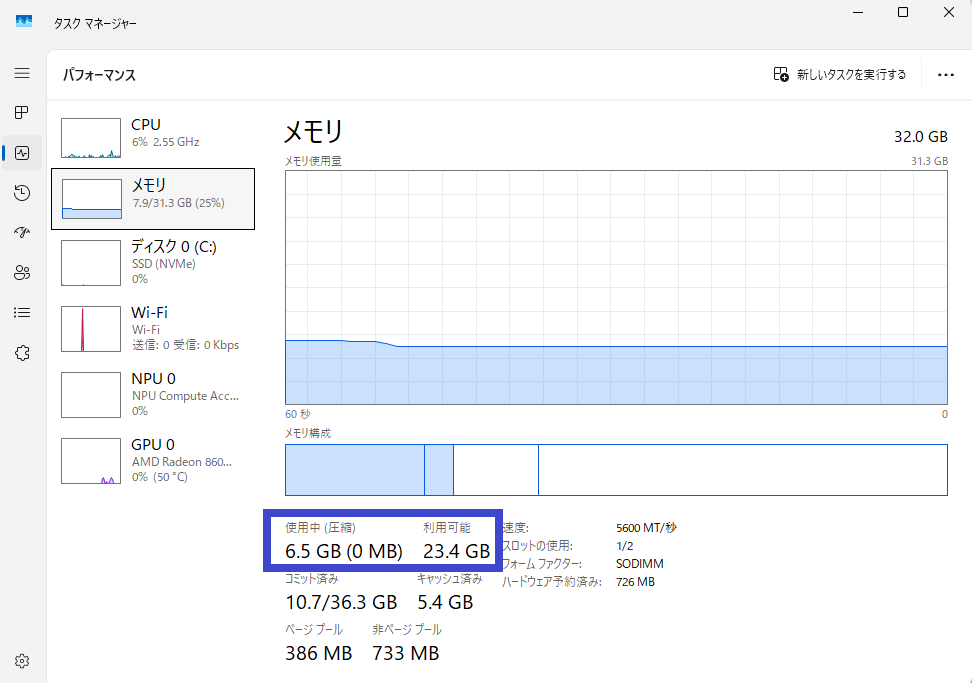Click the 733 MB non-paged pool value
Viewport: 972px width, 683px height.
pyautogui.click(x=405, y=653)
